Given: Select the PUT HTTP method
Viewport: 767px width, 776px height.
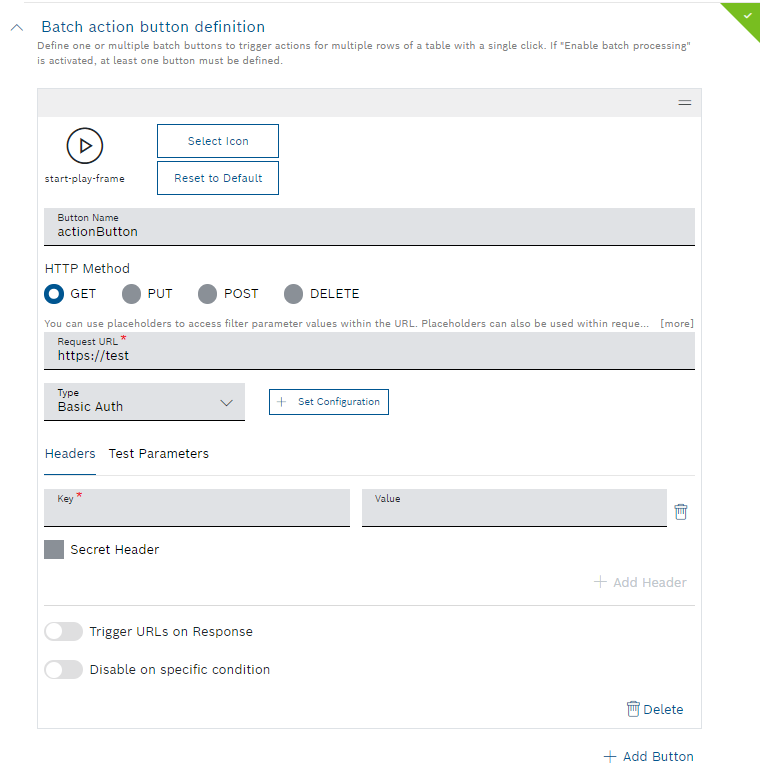Looking at the screenshot, I should pyautogui.click(x=131, y=294).
